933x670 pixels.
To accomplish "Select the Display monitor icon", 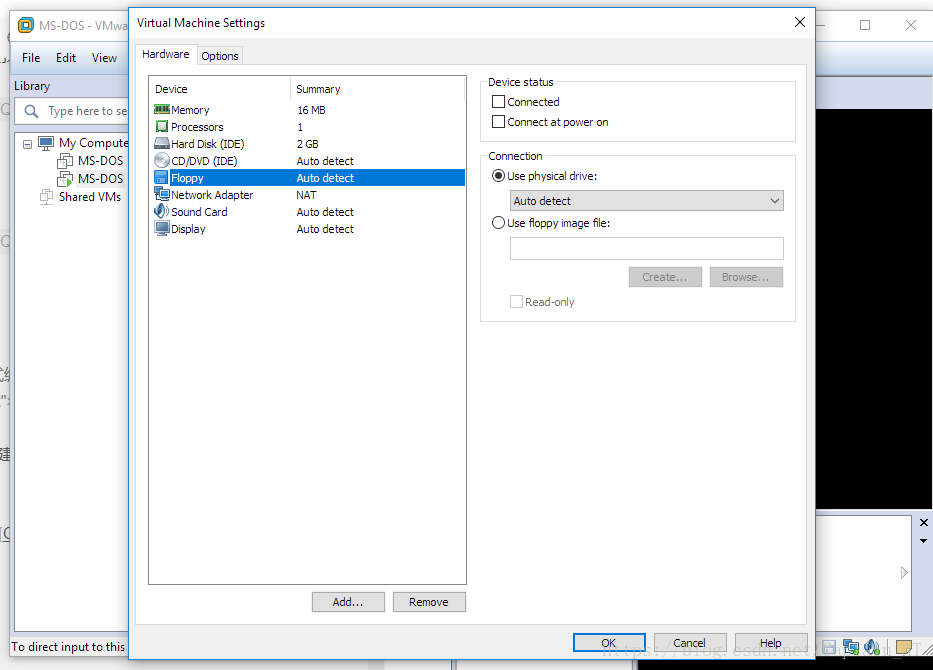I will click(x=161, y=228).
